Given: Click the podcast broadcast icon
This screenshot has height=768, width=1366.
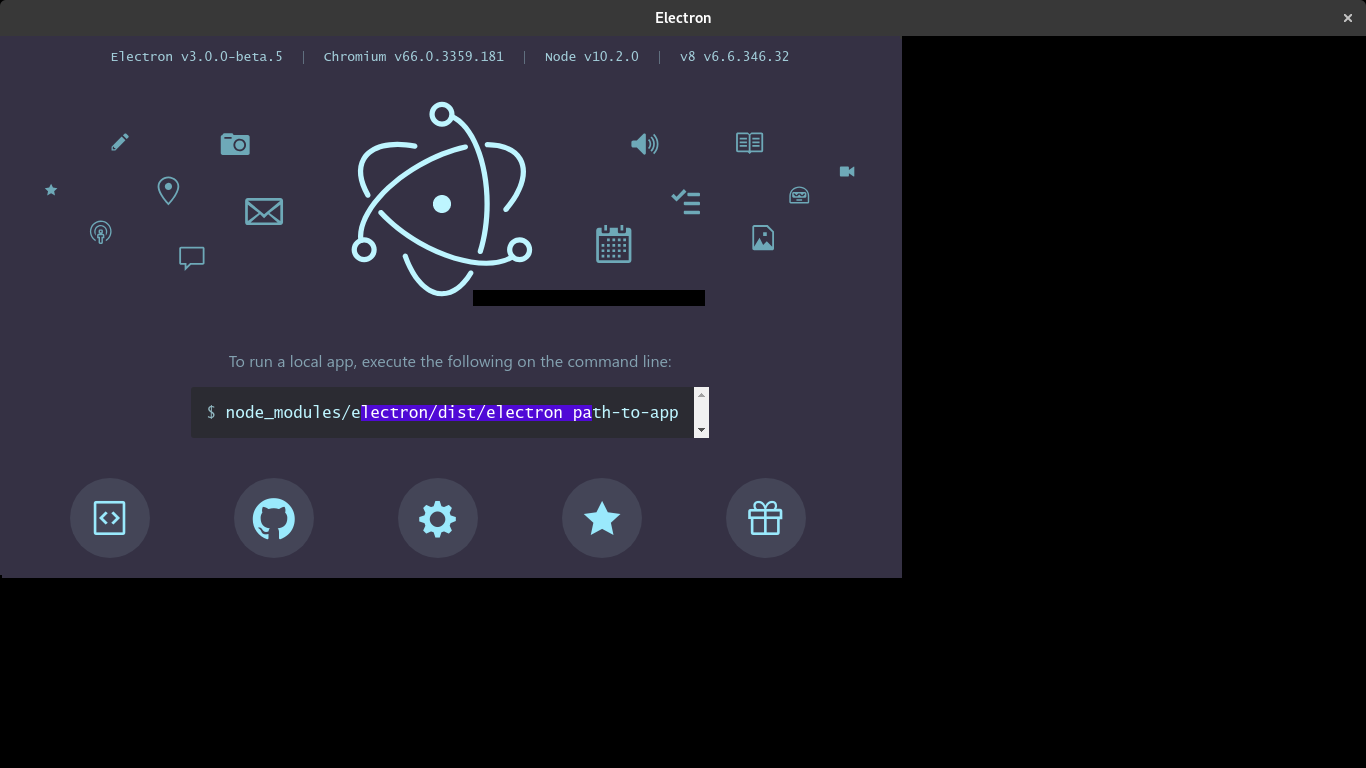Looking at the screenshot, I should point(100,232).
